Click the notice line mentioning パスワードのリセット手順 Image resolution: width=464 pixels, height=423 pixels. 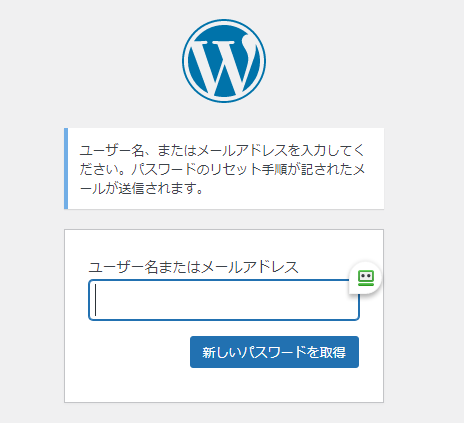coord(222,170)
